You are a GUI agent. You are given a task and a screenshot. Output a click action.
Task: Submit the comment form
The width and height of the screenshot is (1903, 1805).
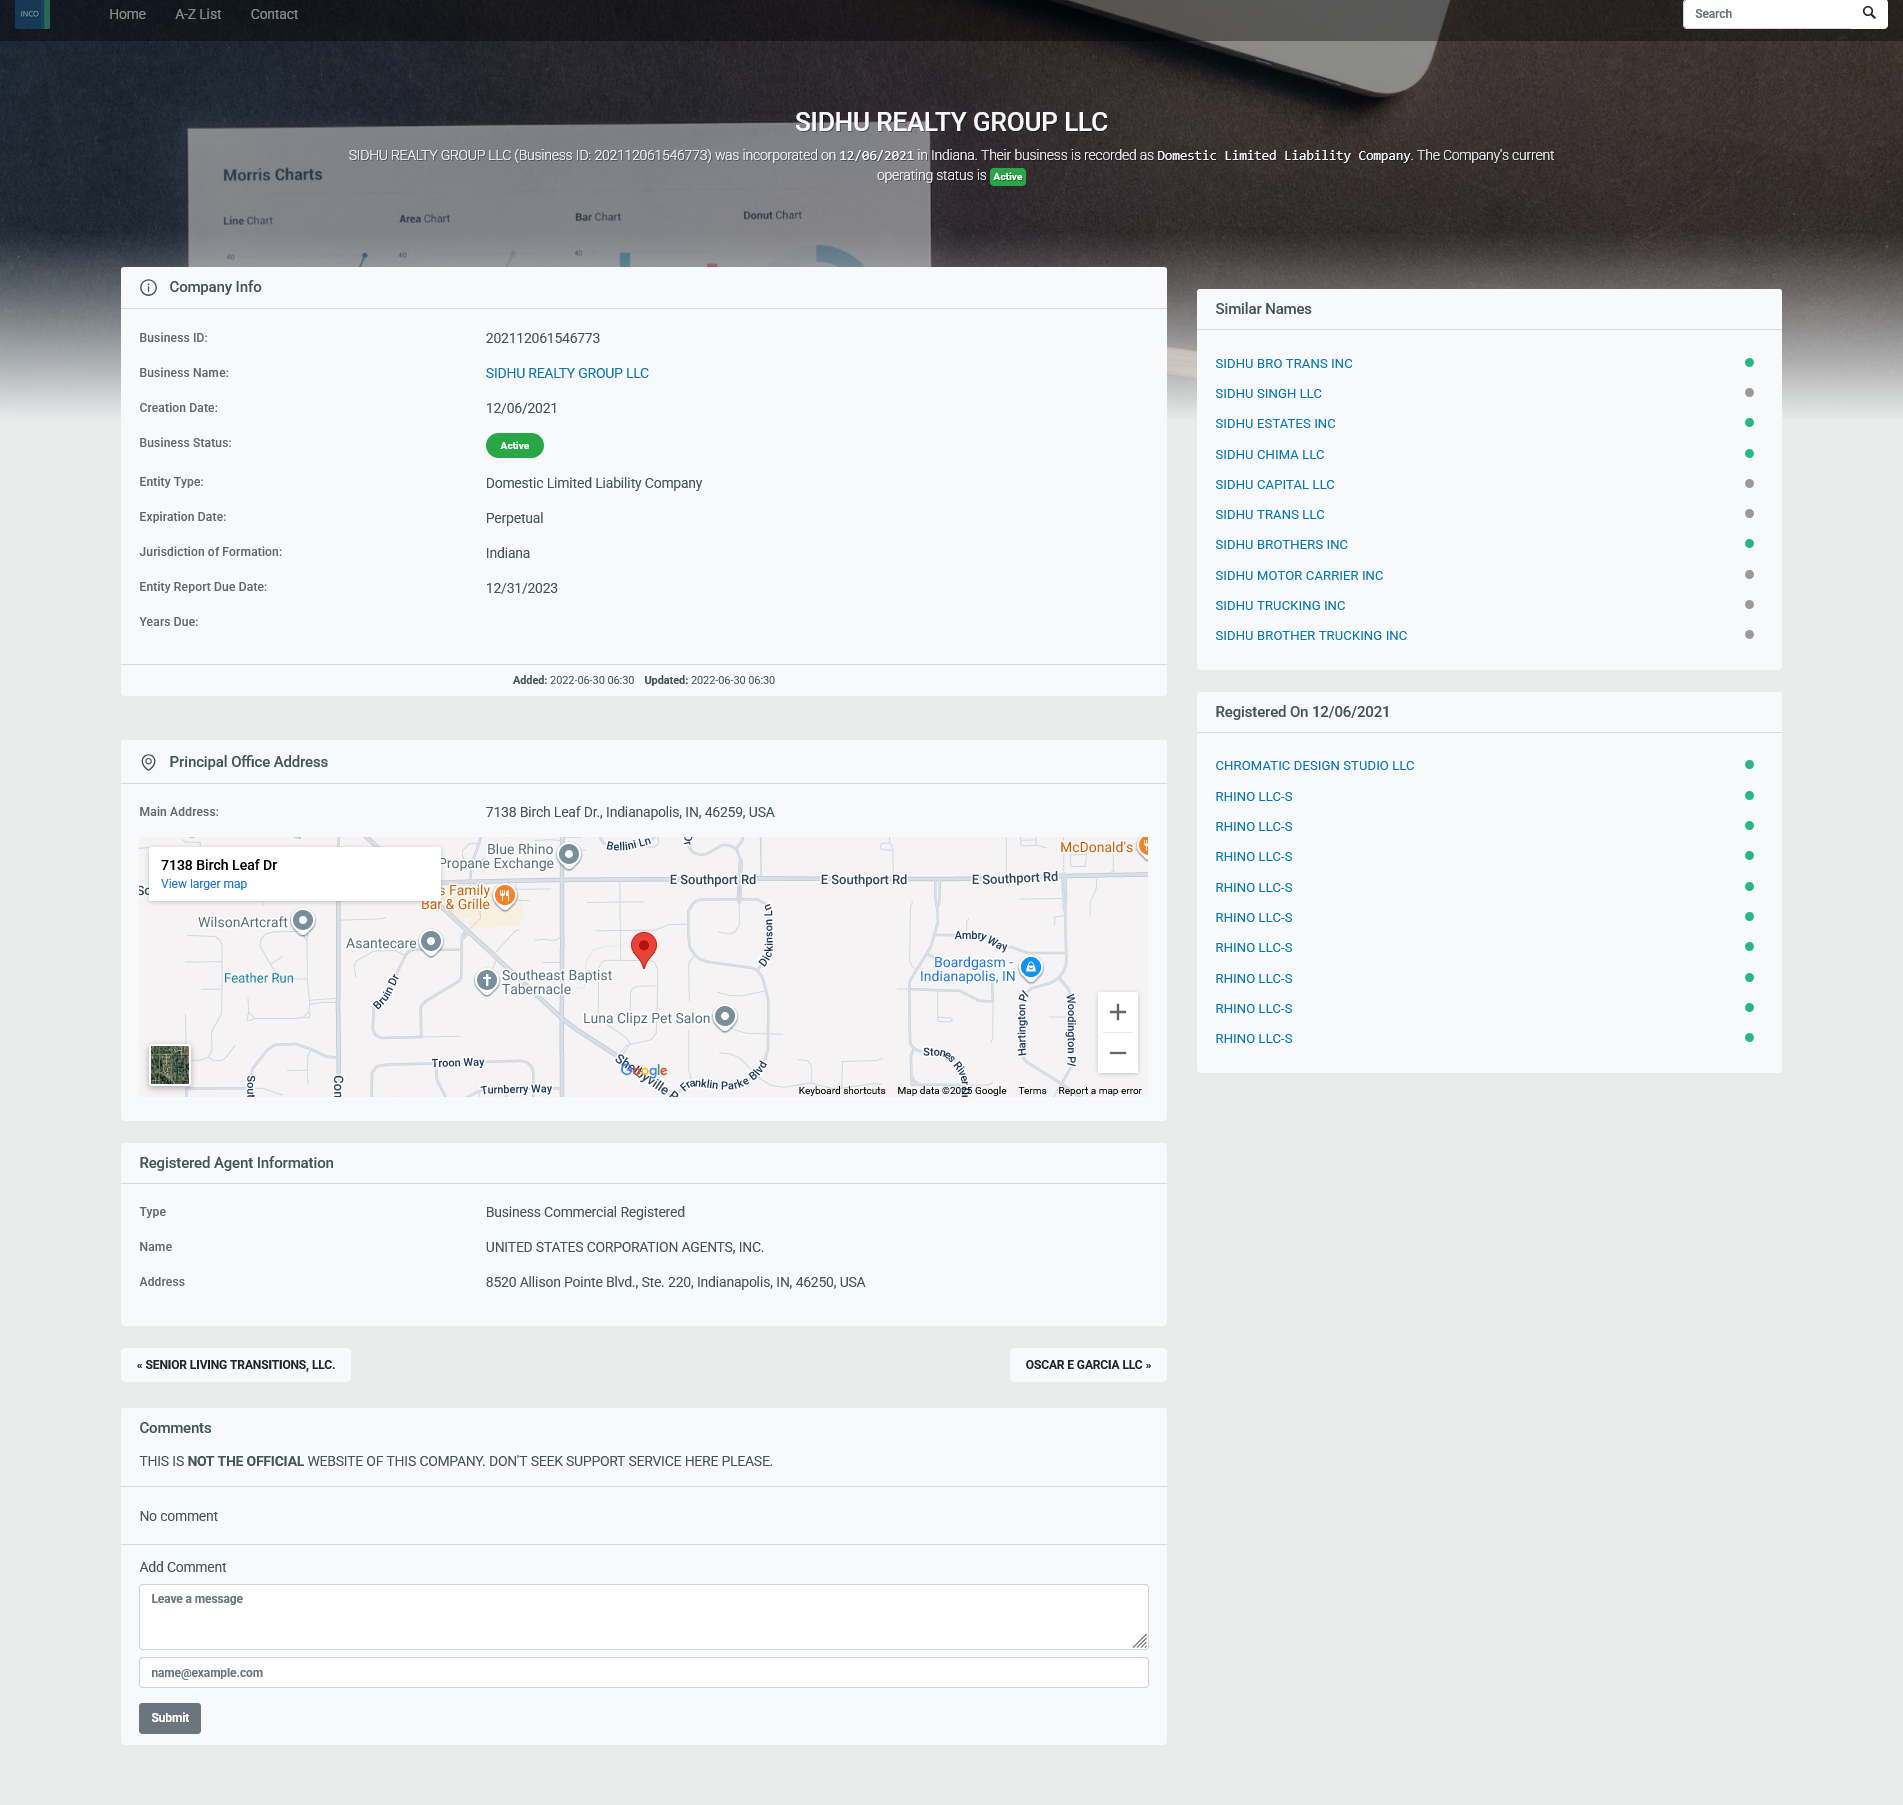coord(170,1718)
